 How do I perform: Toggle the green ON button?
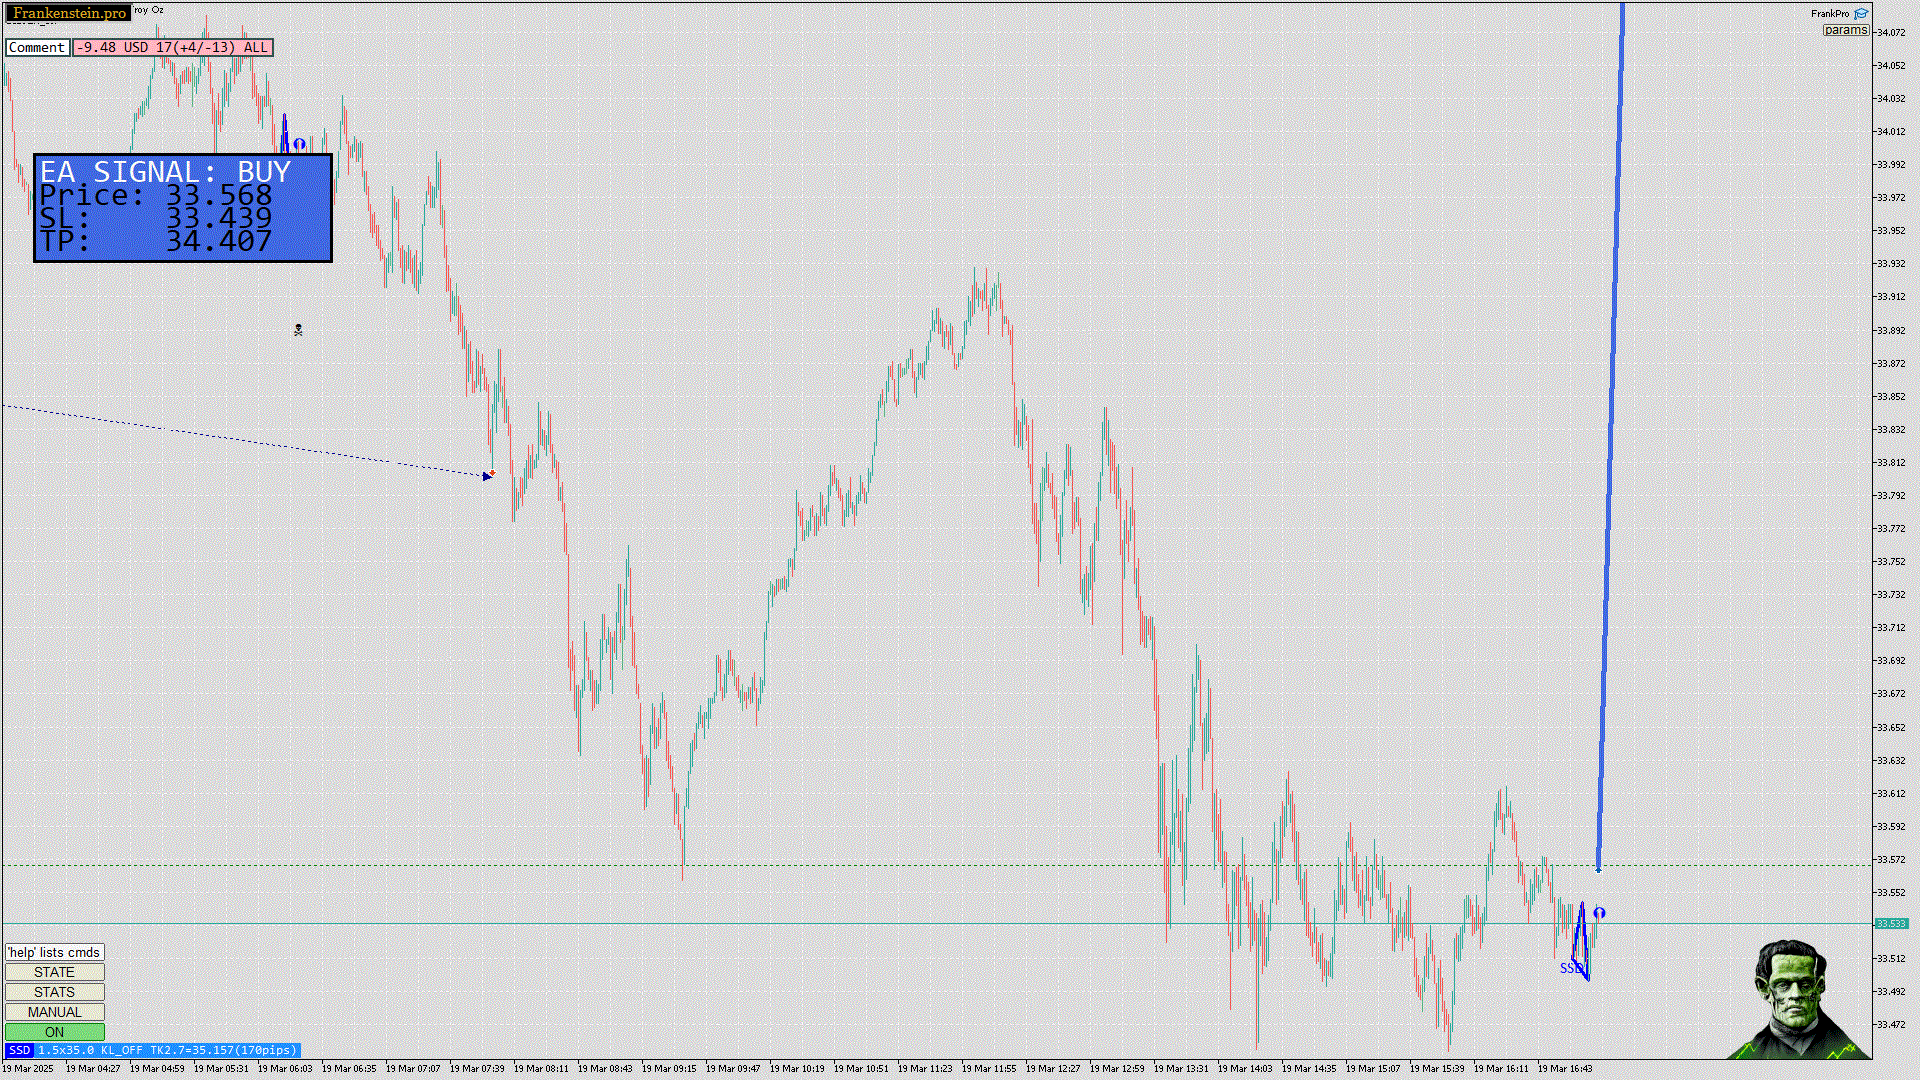click(54, 1032)
